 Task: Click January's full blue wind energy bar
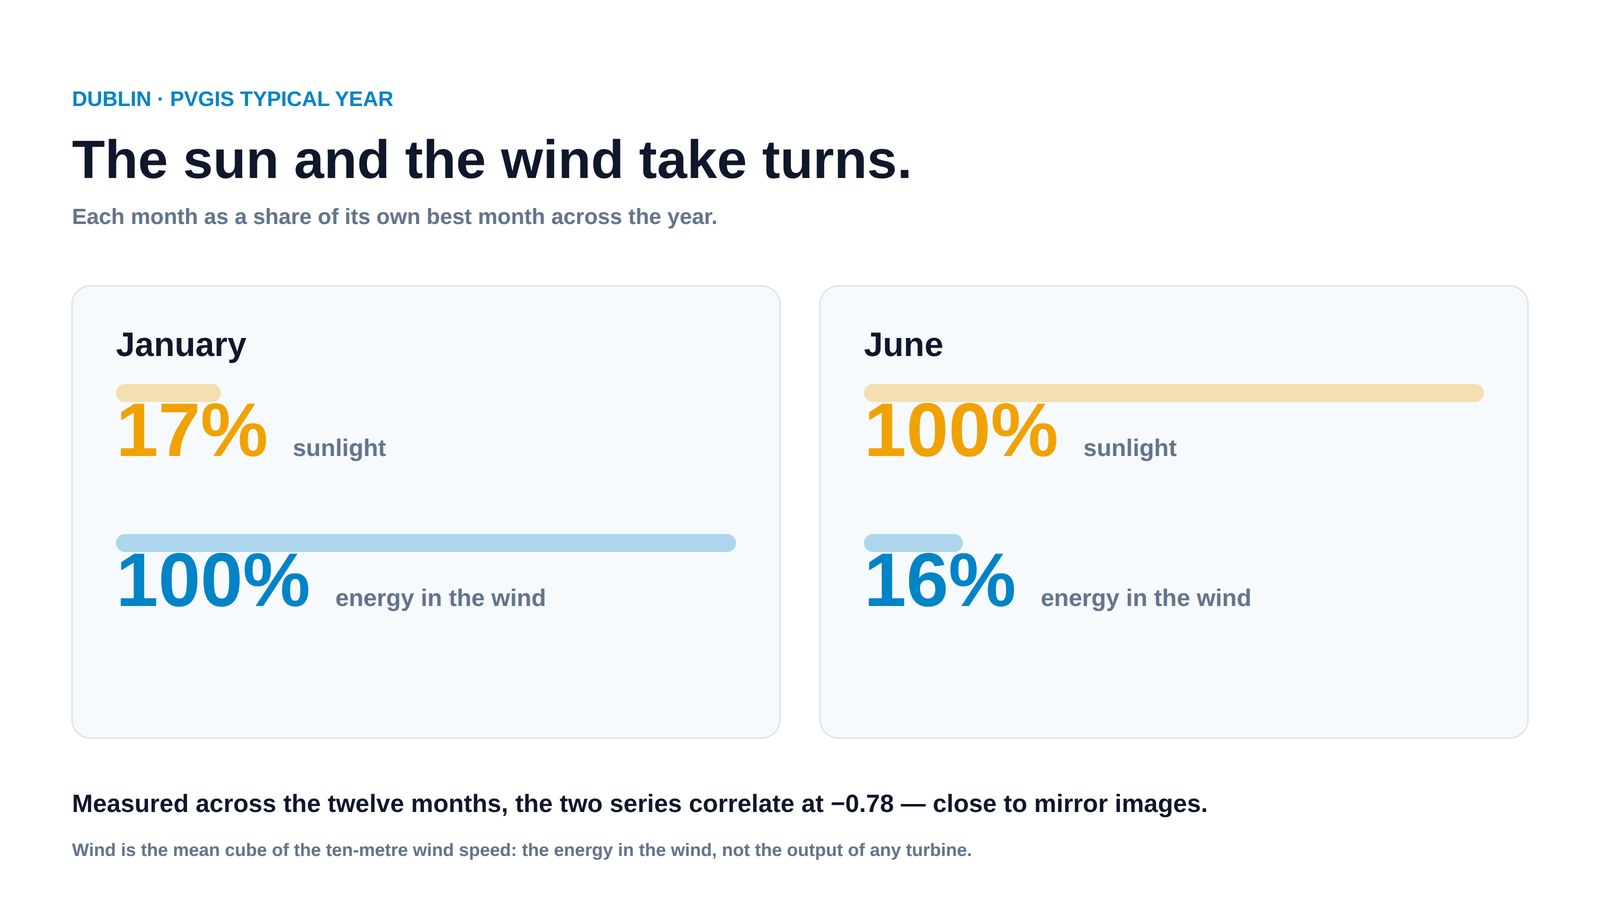coord(426,543)
